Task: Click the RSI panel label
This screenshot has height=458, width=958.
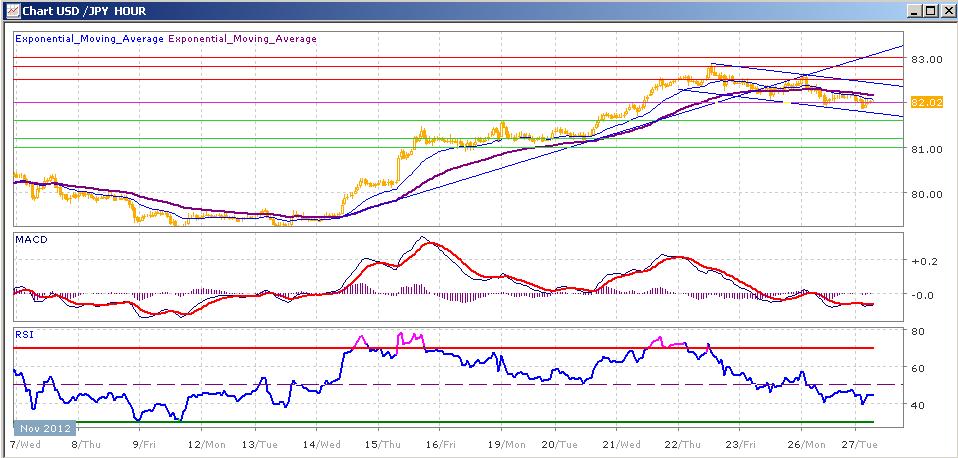Action: [24, 335]
